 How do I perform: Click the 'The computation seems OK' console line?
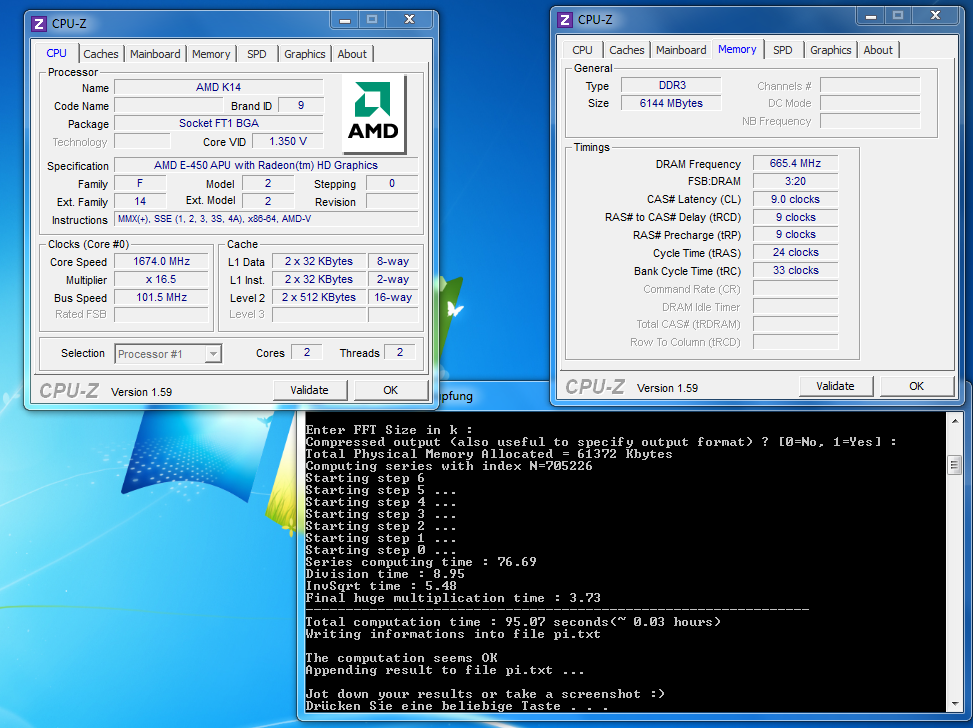[x=401, y=658]
